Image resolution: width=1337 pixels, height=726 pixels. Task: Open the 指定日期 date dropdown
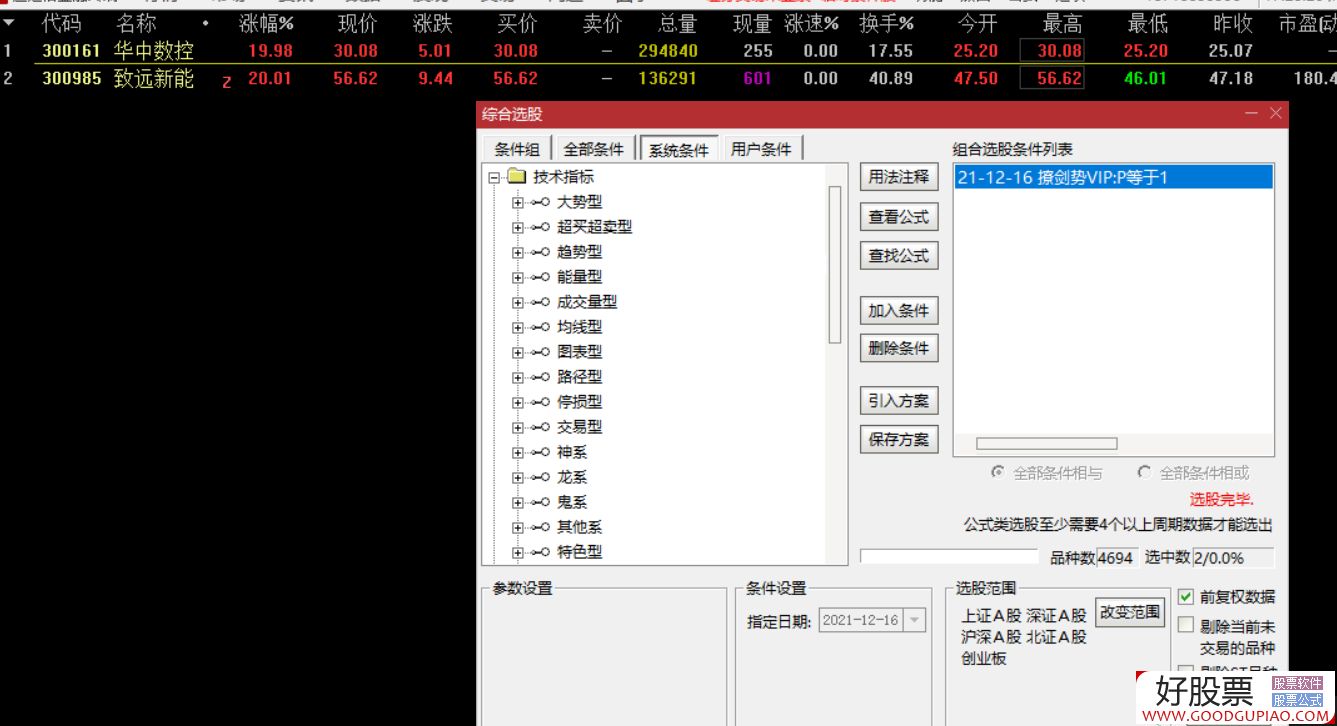pyautogui.click(x=914, y=620)
